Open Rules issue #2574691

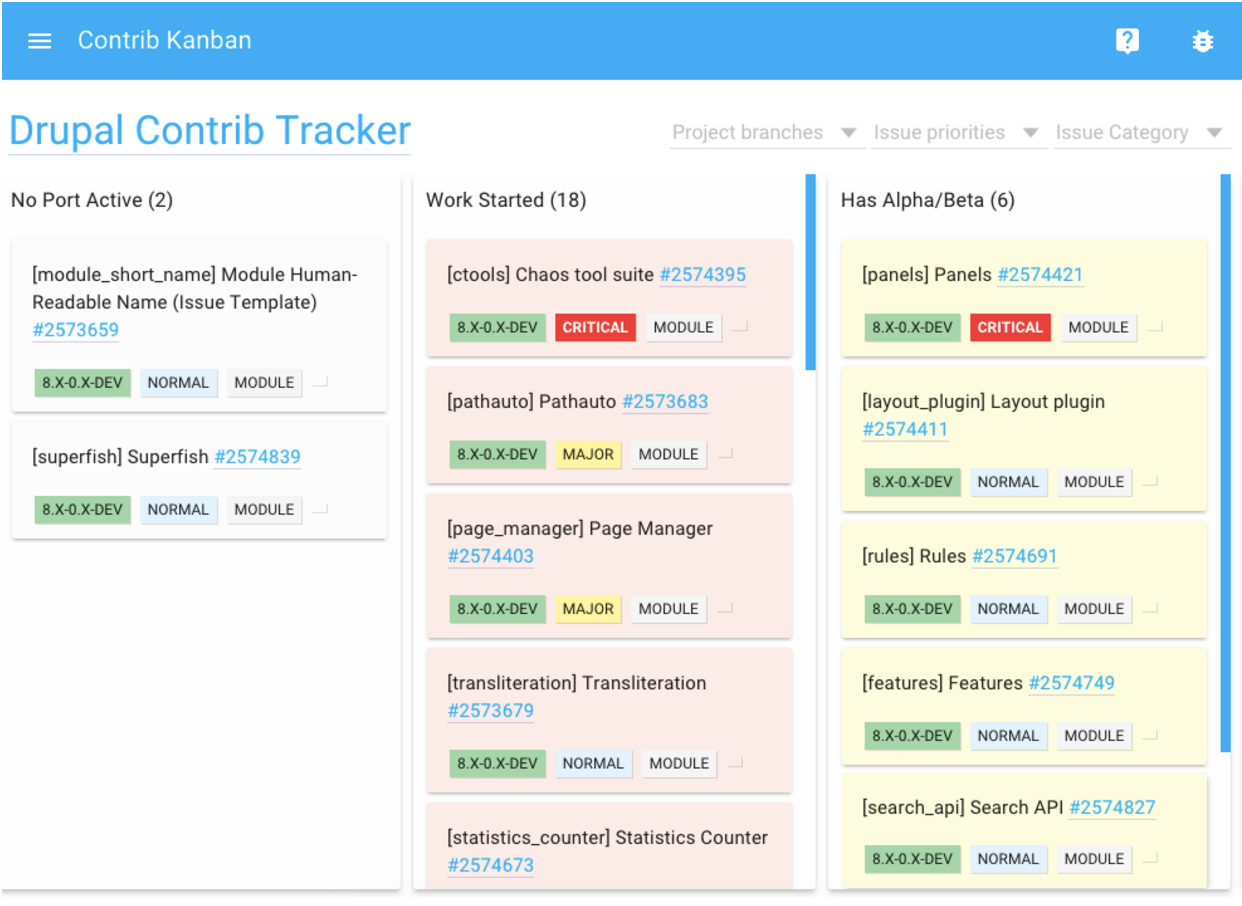pyautogui.click(x=1015, y=556)
